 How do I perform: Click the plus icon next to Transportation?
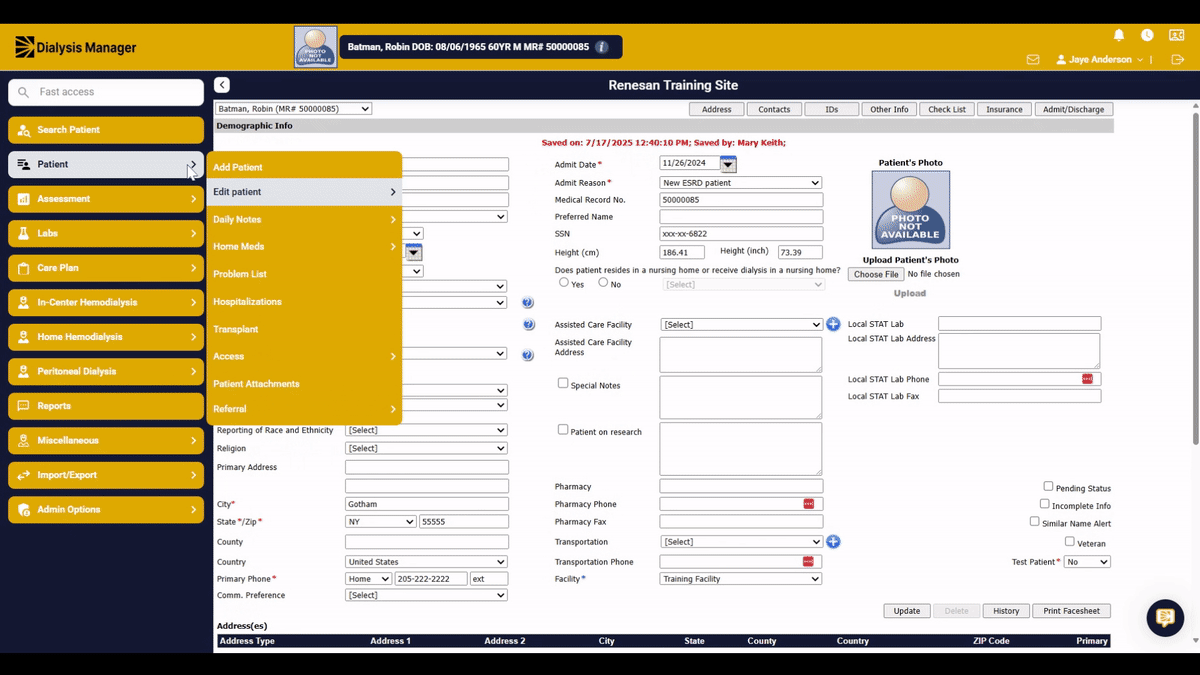click(833, 542)
